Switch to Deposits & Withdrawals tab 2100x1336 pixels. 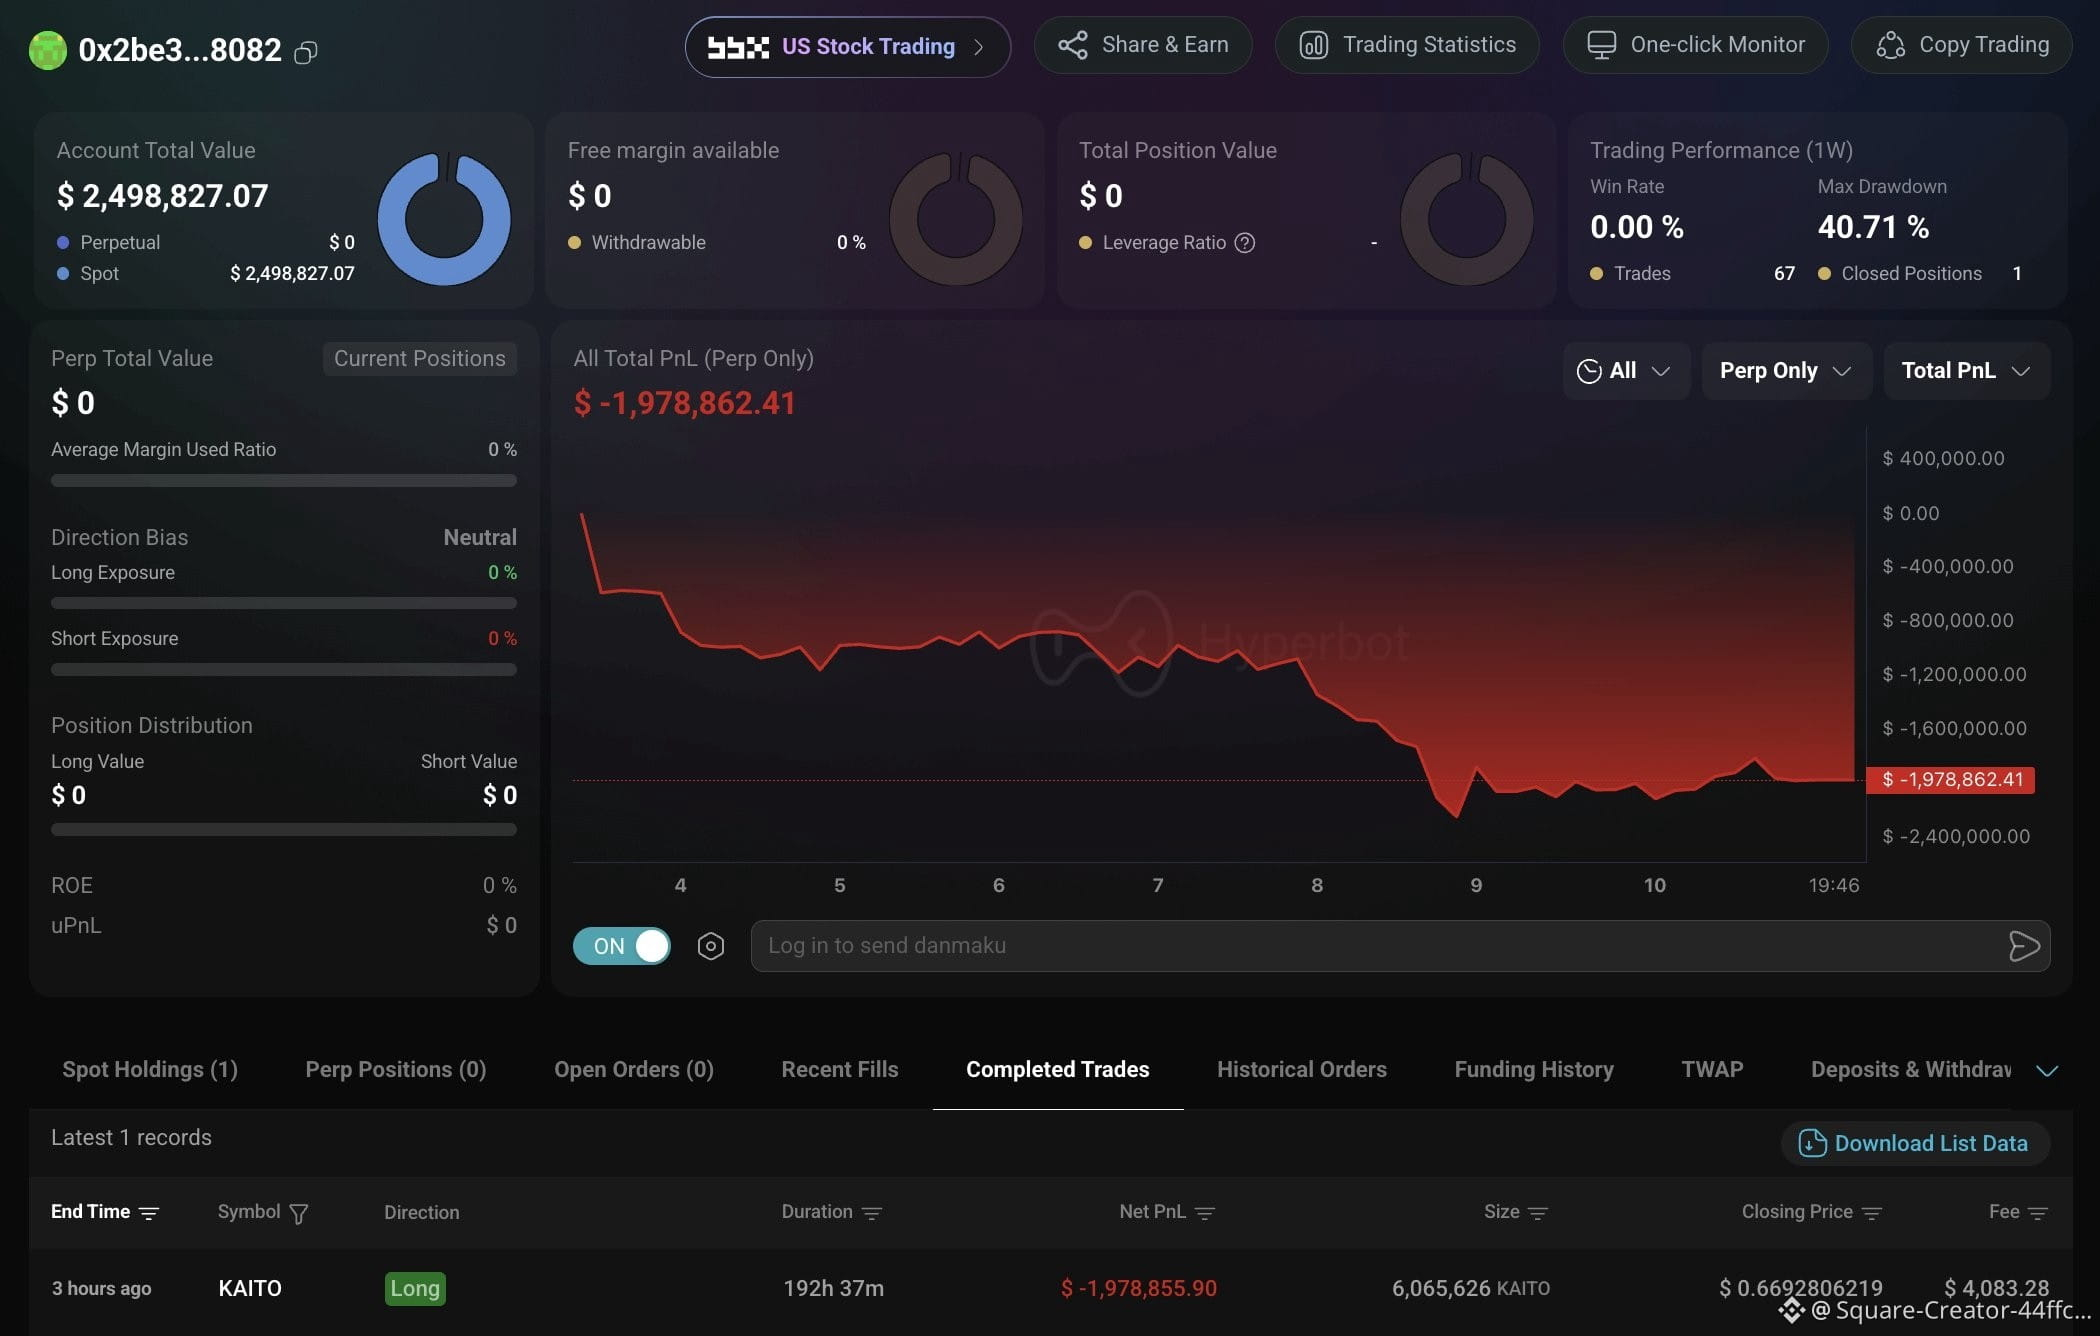[x=1911, y=1070]
